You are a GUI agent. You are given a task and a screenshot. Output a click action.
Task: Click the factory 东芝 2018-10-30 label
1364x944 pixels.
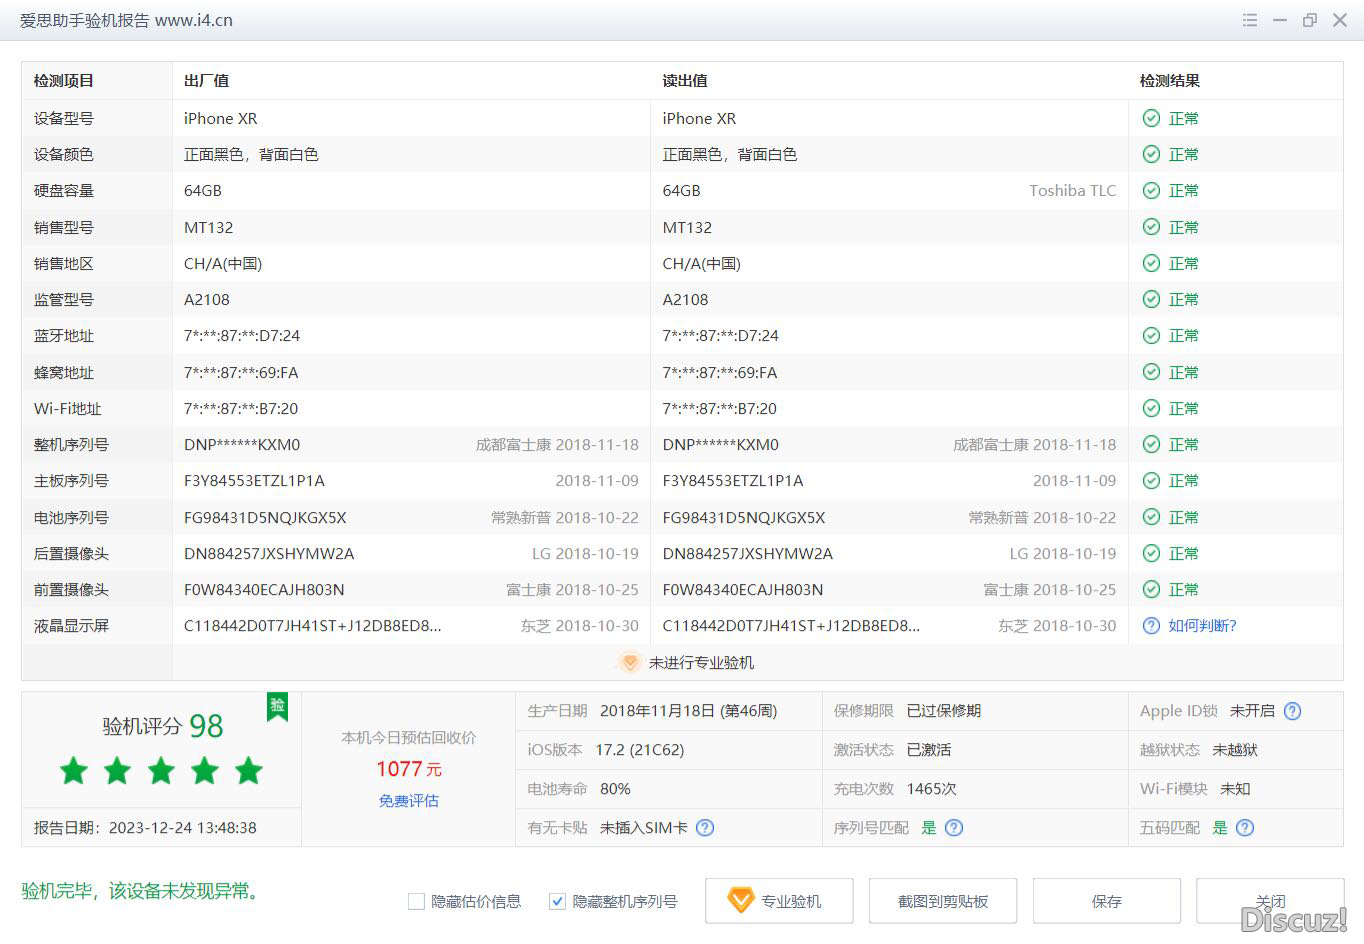pyautogui.click(x=579, y=625)
